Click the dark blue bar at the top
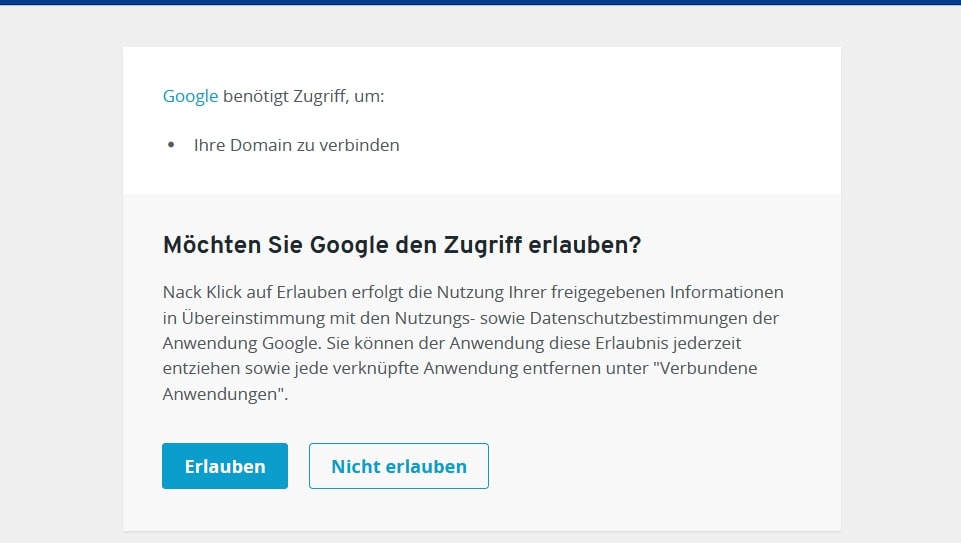 (x=480, y=2)
